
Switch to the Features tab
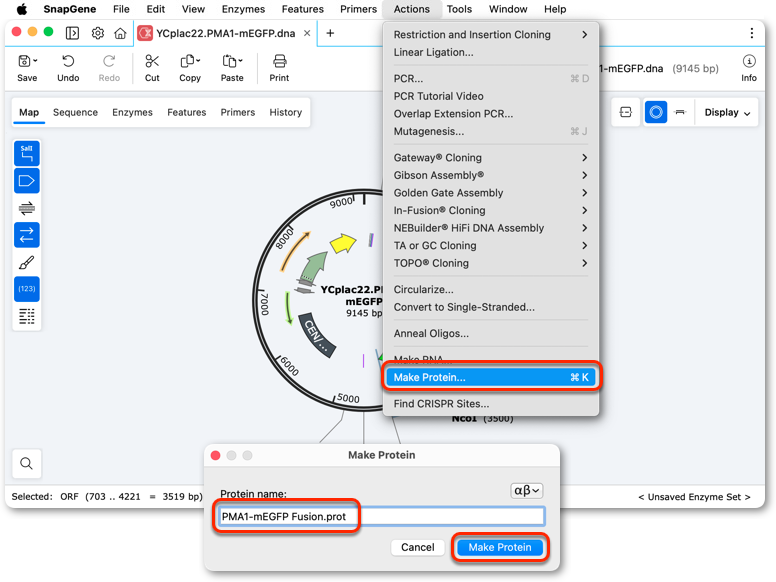point(187,112)
